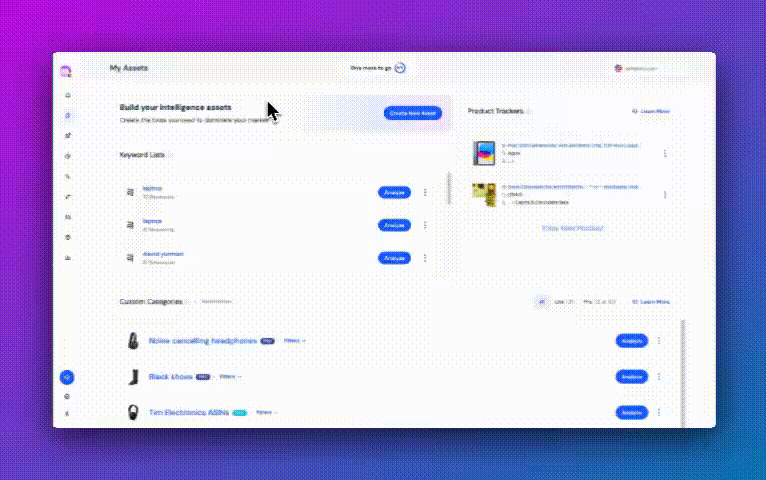
Task: Analyze the david yurman keyword list
Action: [394, 258]
